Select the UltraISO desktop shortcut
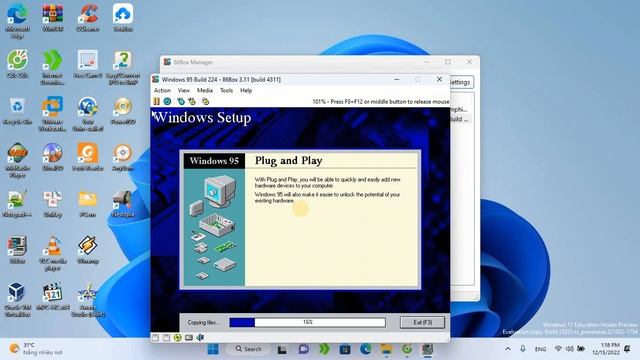 (53, 157)
